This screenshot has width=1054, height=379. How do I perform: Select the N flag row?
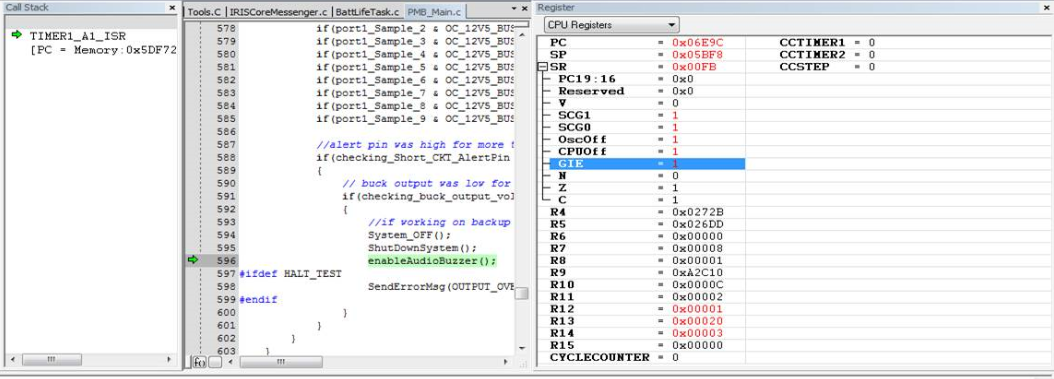pos(647,175)
